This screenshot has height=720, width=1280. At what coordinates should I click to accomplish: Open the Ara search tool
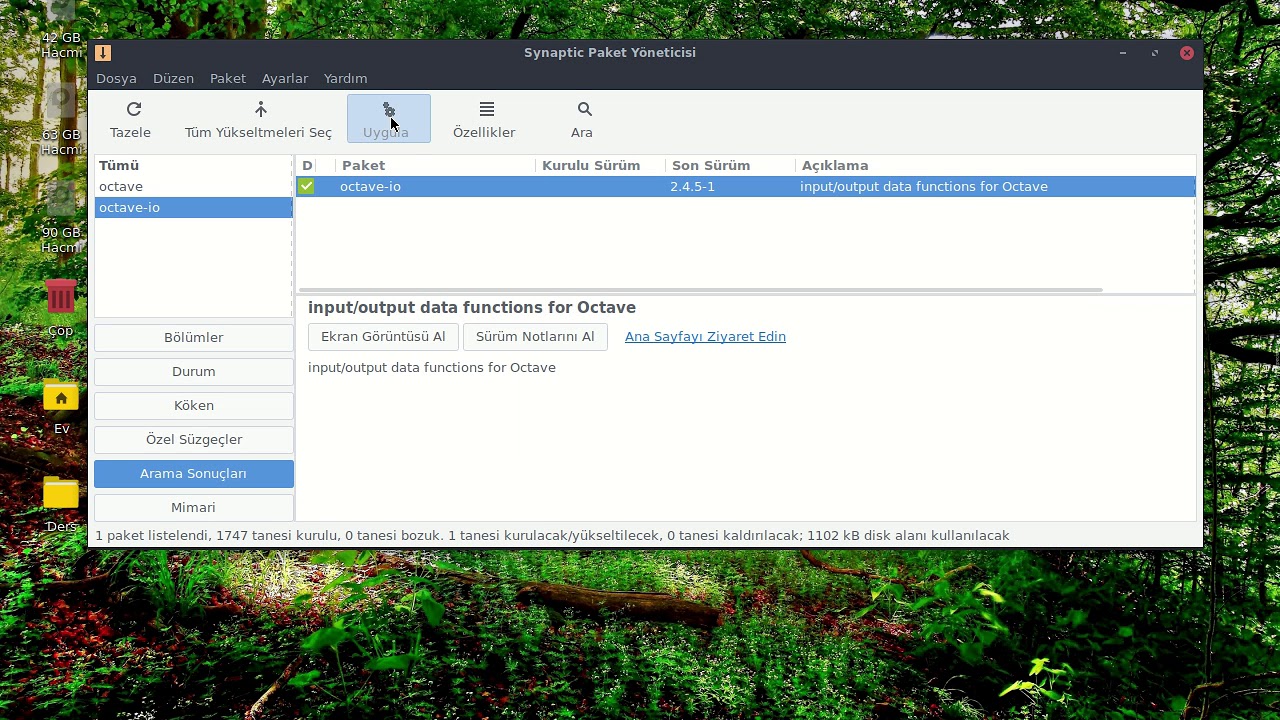[x=582, y=119]
